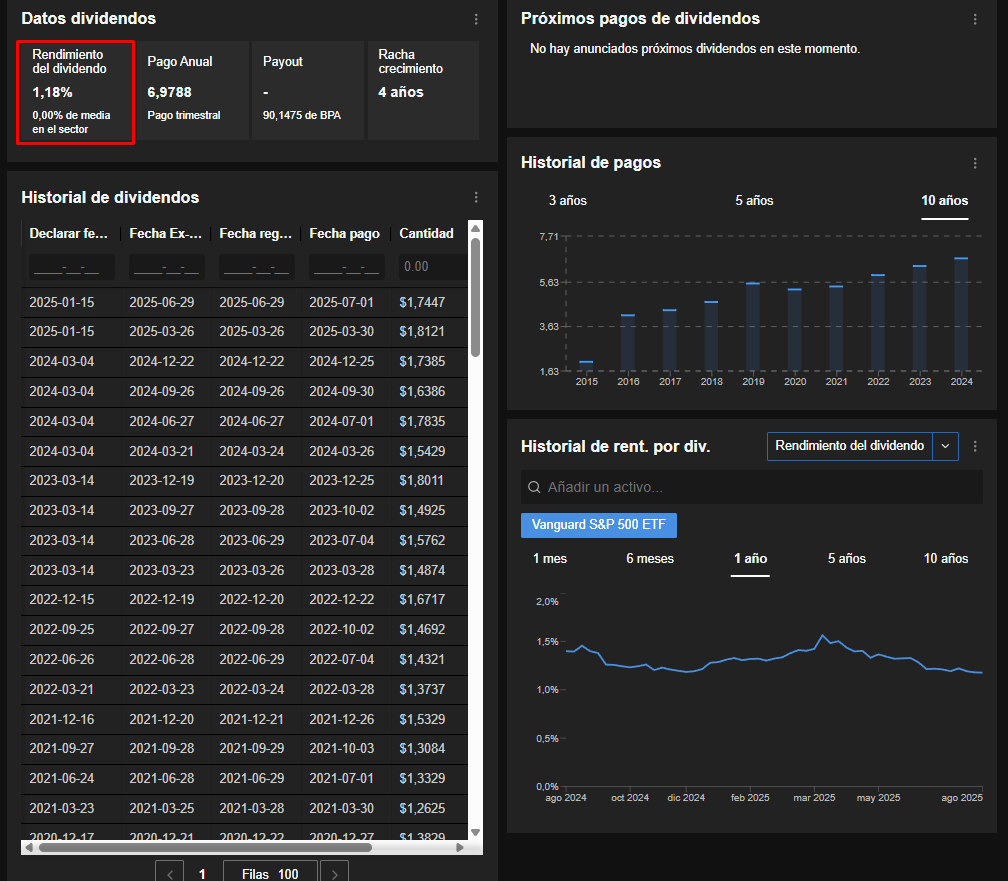Expand the Rendimiento del dividendo dropdown arrow
Image resolution: width=1008 pixels, height=881 pixels.
click(945, 446)
